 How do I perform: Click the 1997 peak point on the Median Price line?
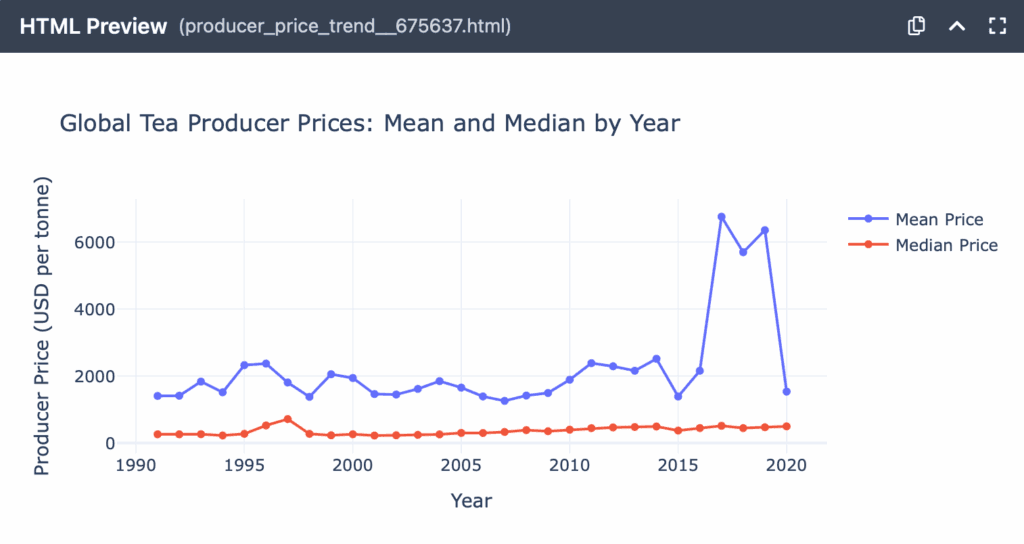pos(287,419)
